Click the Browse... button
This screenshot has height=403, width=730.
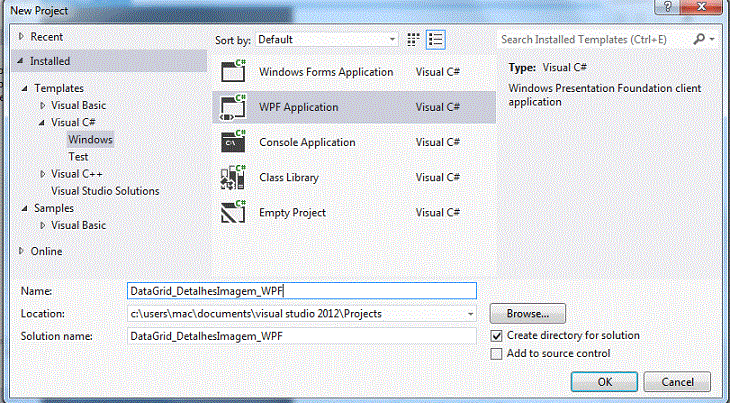[527, 314]
